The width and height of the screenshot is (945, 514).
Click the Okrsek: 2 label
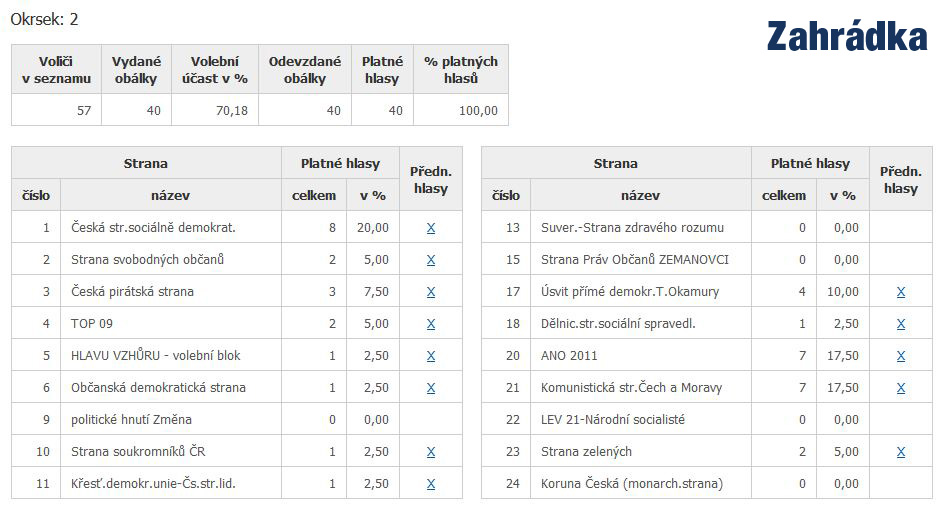[45, 19]
